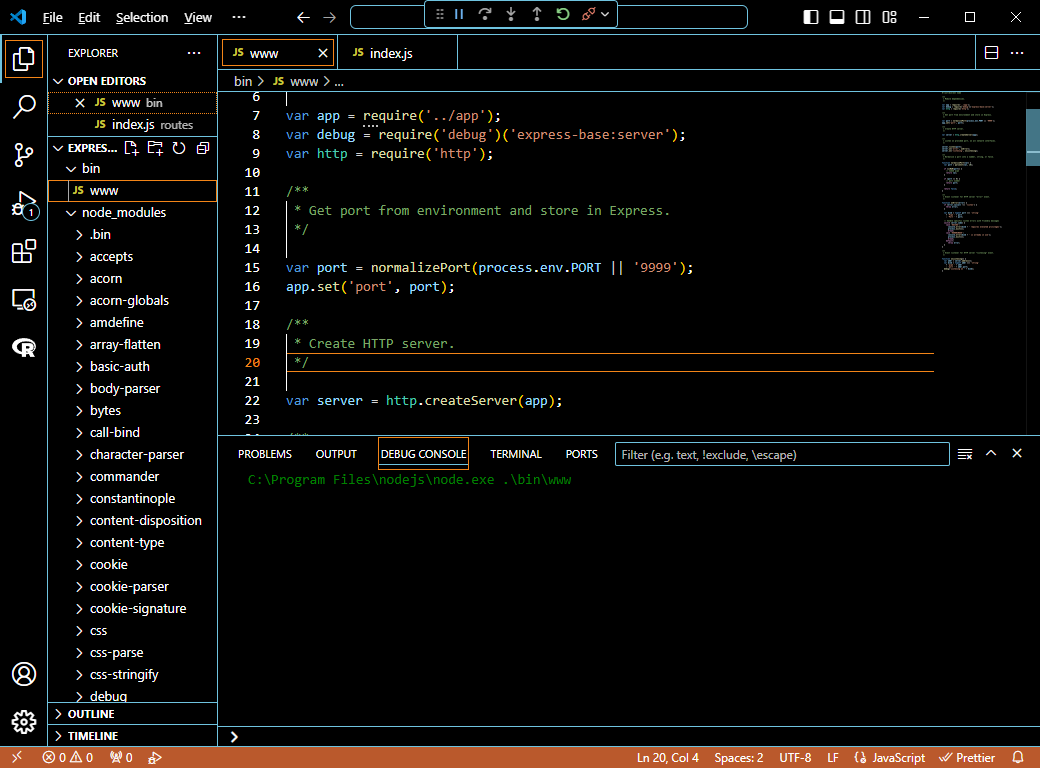Customize the editor layout
This screenshot has height=768, width=1040.
(889, 17)
